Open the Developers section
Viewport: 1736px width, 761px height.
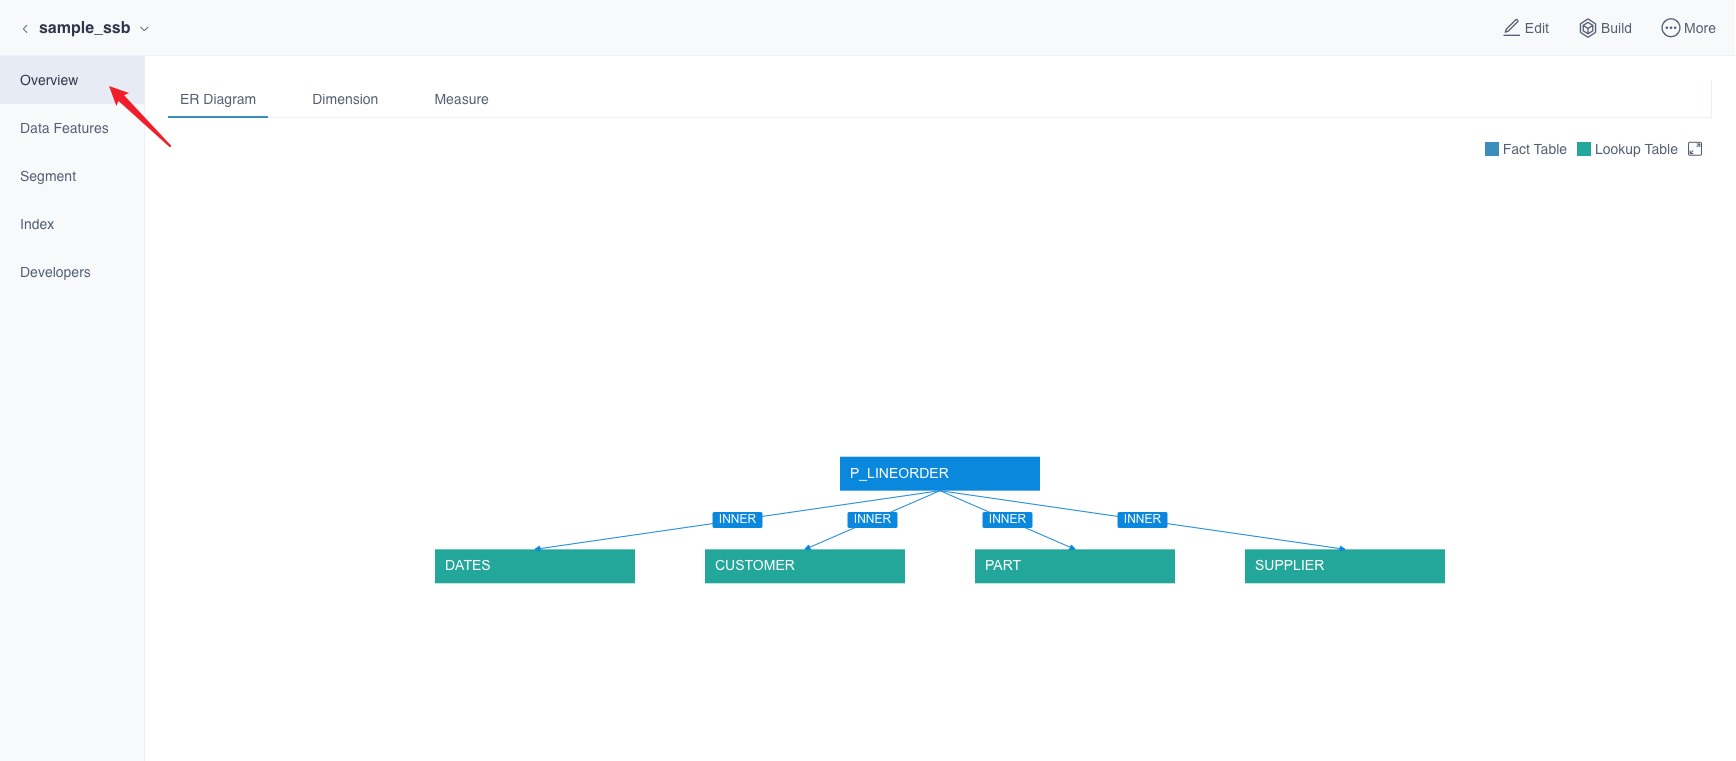click(x=55, y=272)
